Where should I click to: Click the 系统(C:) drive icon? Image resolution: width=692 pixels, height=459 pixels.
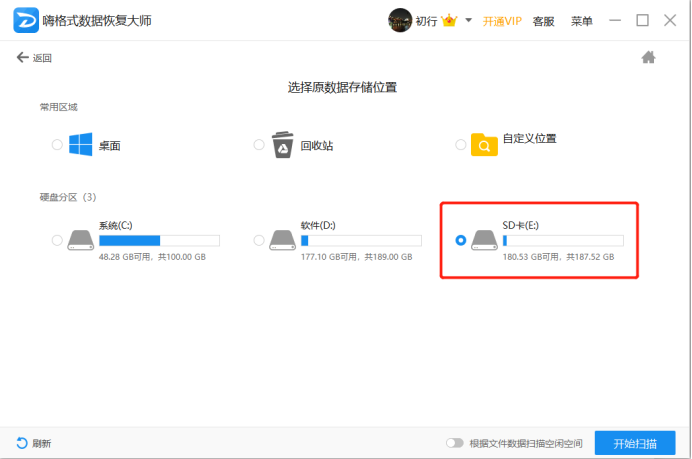click(81, 240)
